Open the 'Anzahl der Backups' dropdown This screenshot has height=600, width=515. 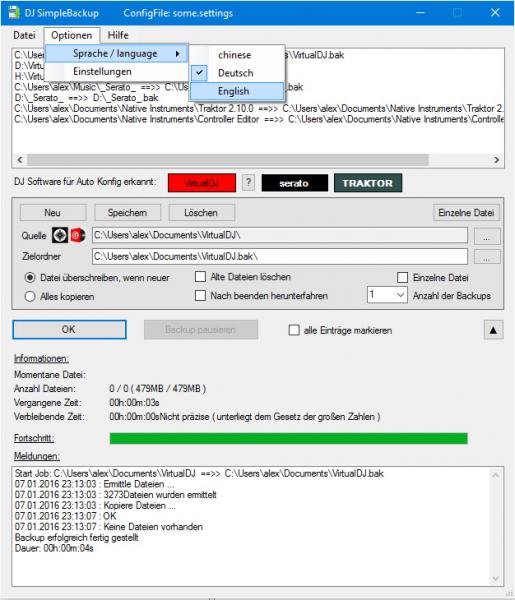[387, 295]
